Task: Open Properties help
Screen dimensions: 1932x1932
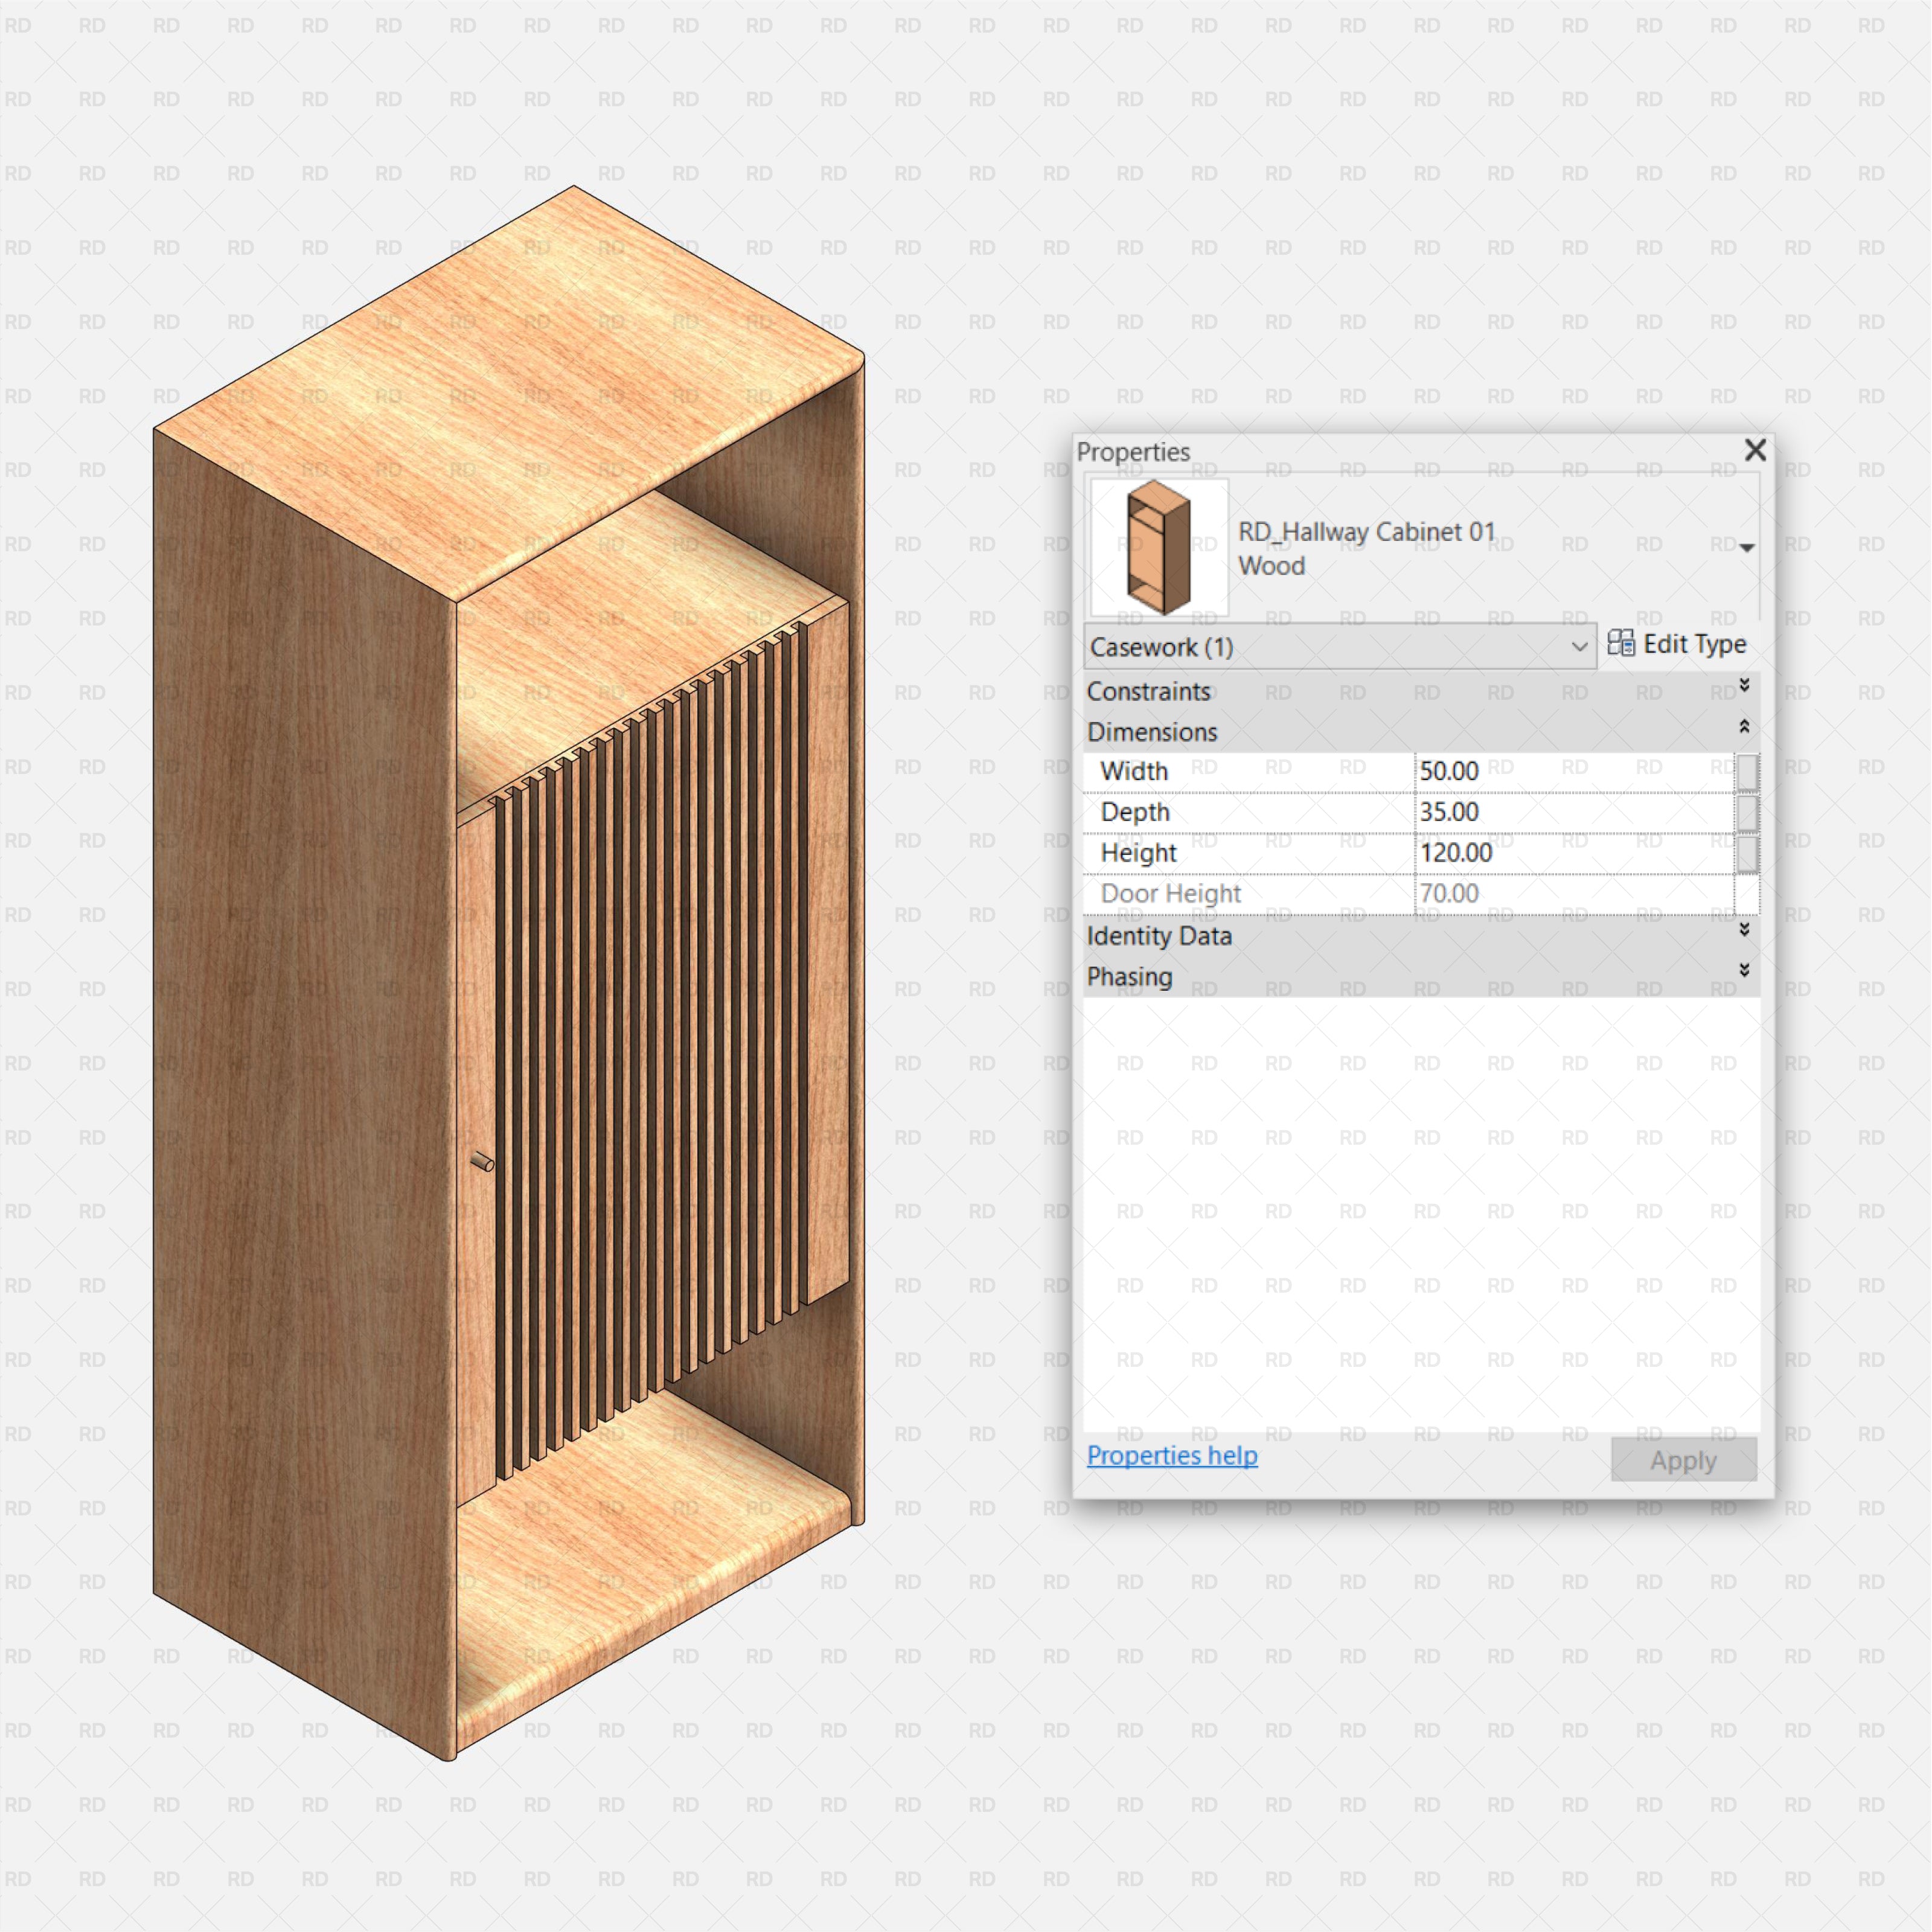Action: pos(1171,1455)
